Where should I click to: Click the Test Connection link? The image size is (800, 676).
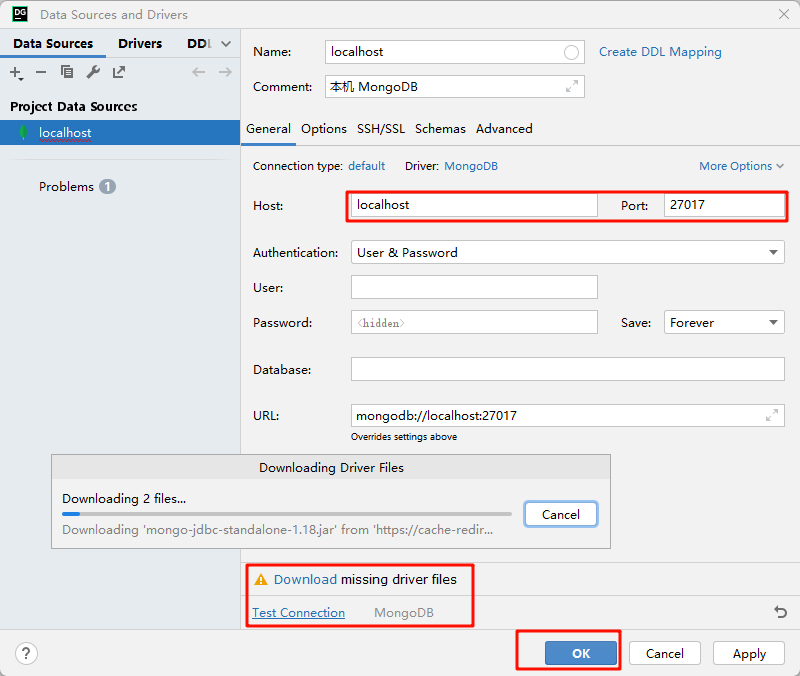point(298,613)
